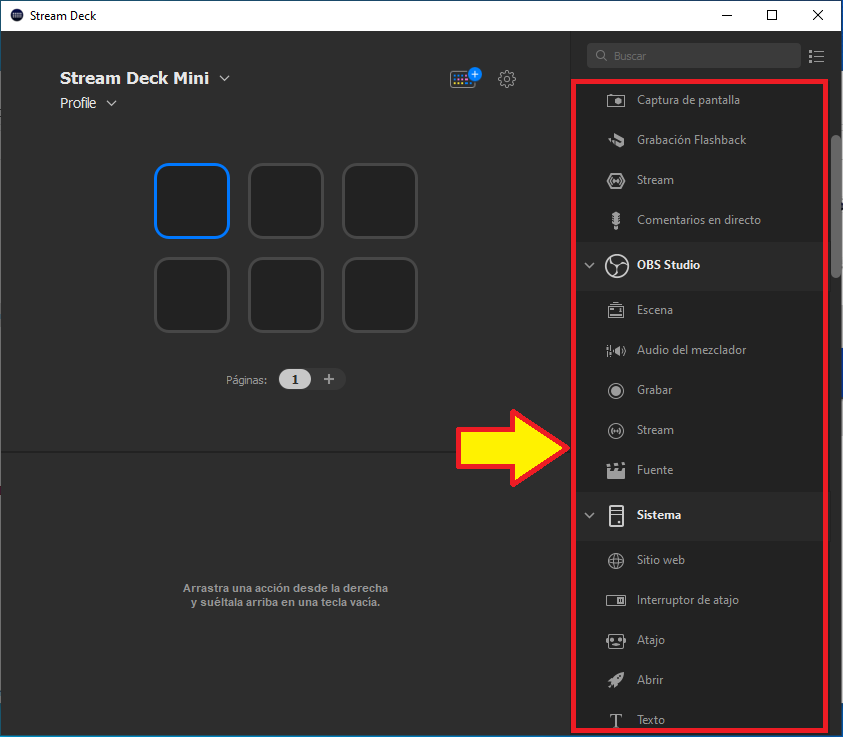Click the Fuente clapperboard icon
Viewport: 843px width, 737px height.
click(x=616, y=470)
